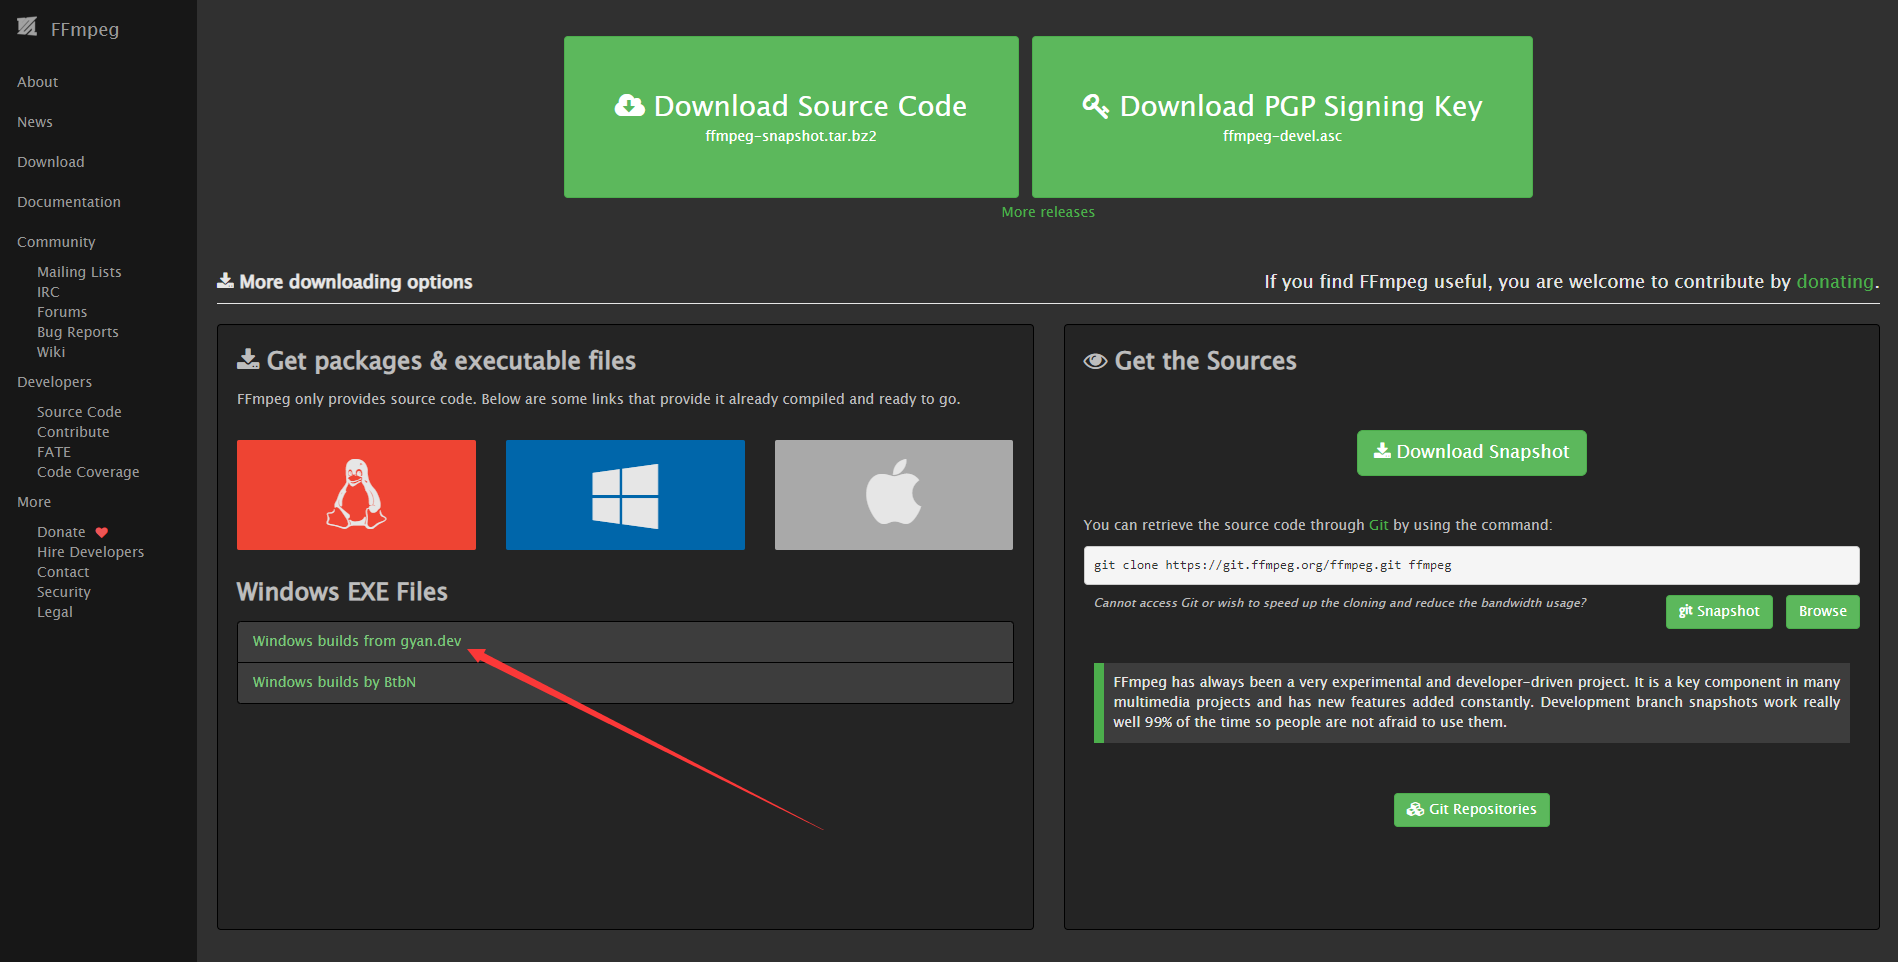Open the FATE link

tap(54, 452)
